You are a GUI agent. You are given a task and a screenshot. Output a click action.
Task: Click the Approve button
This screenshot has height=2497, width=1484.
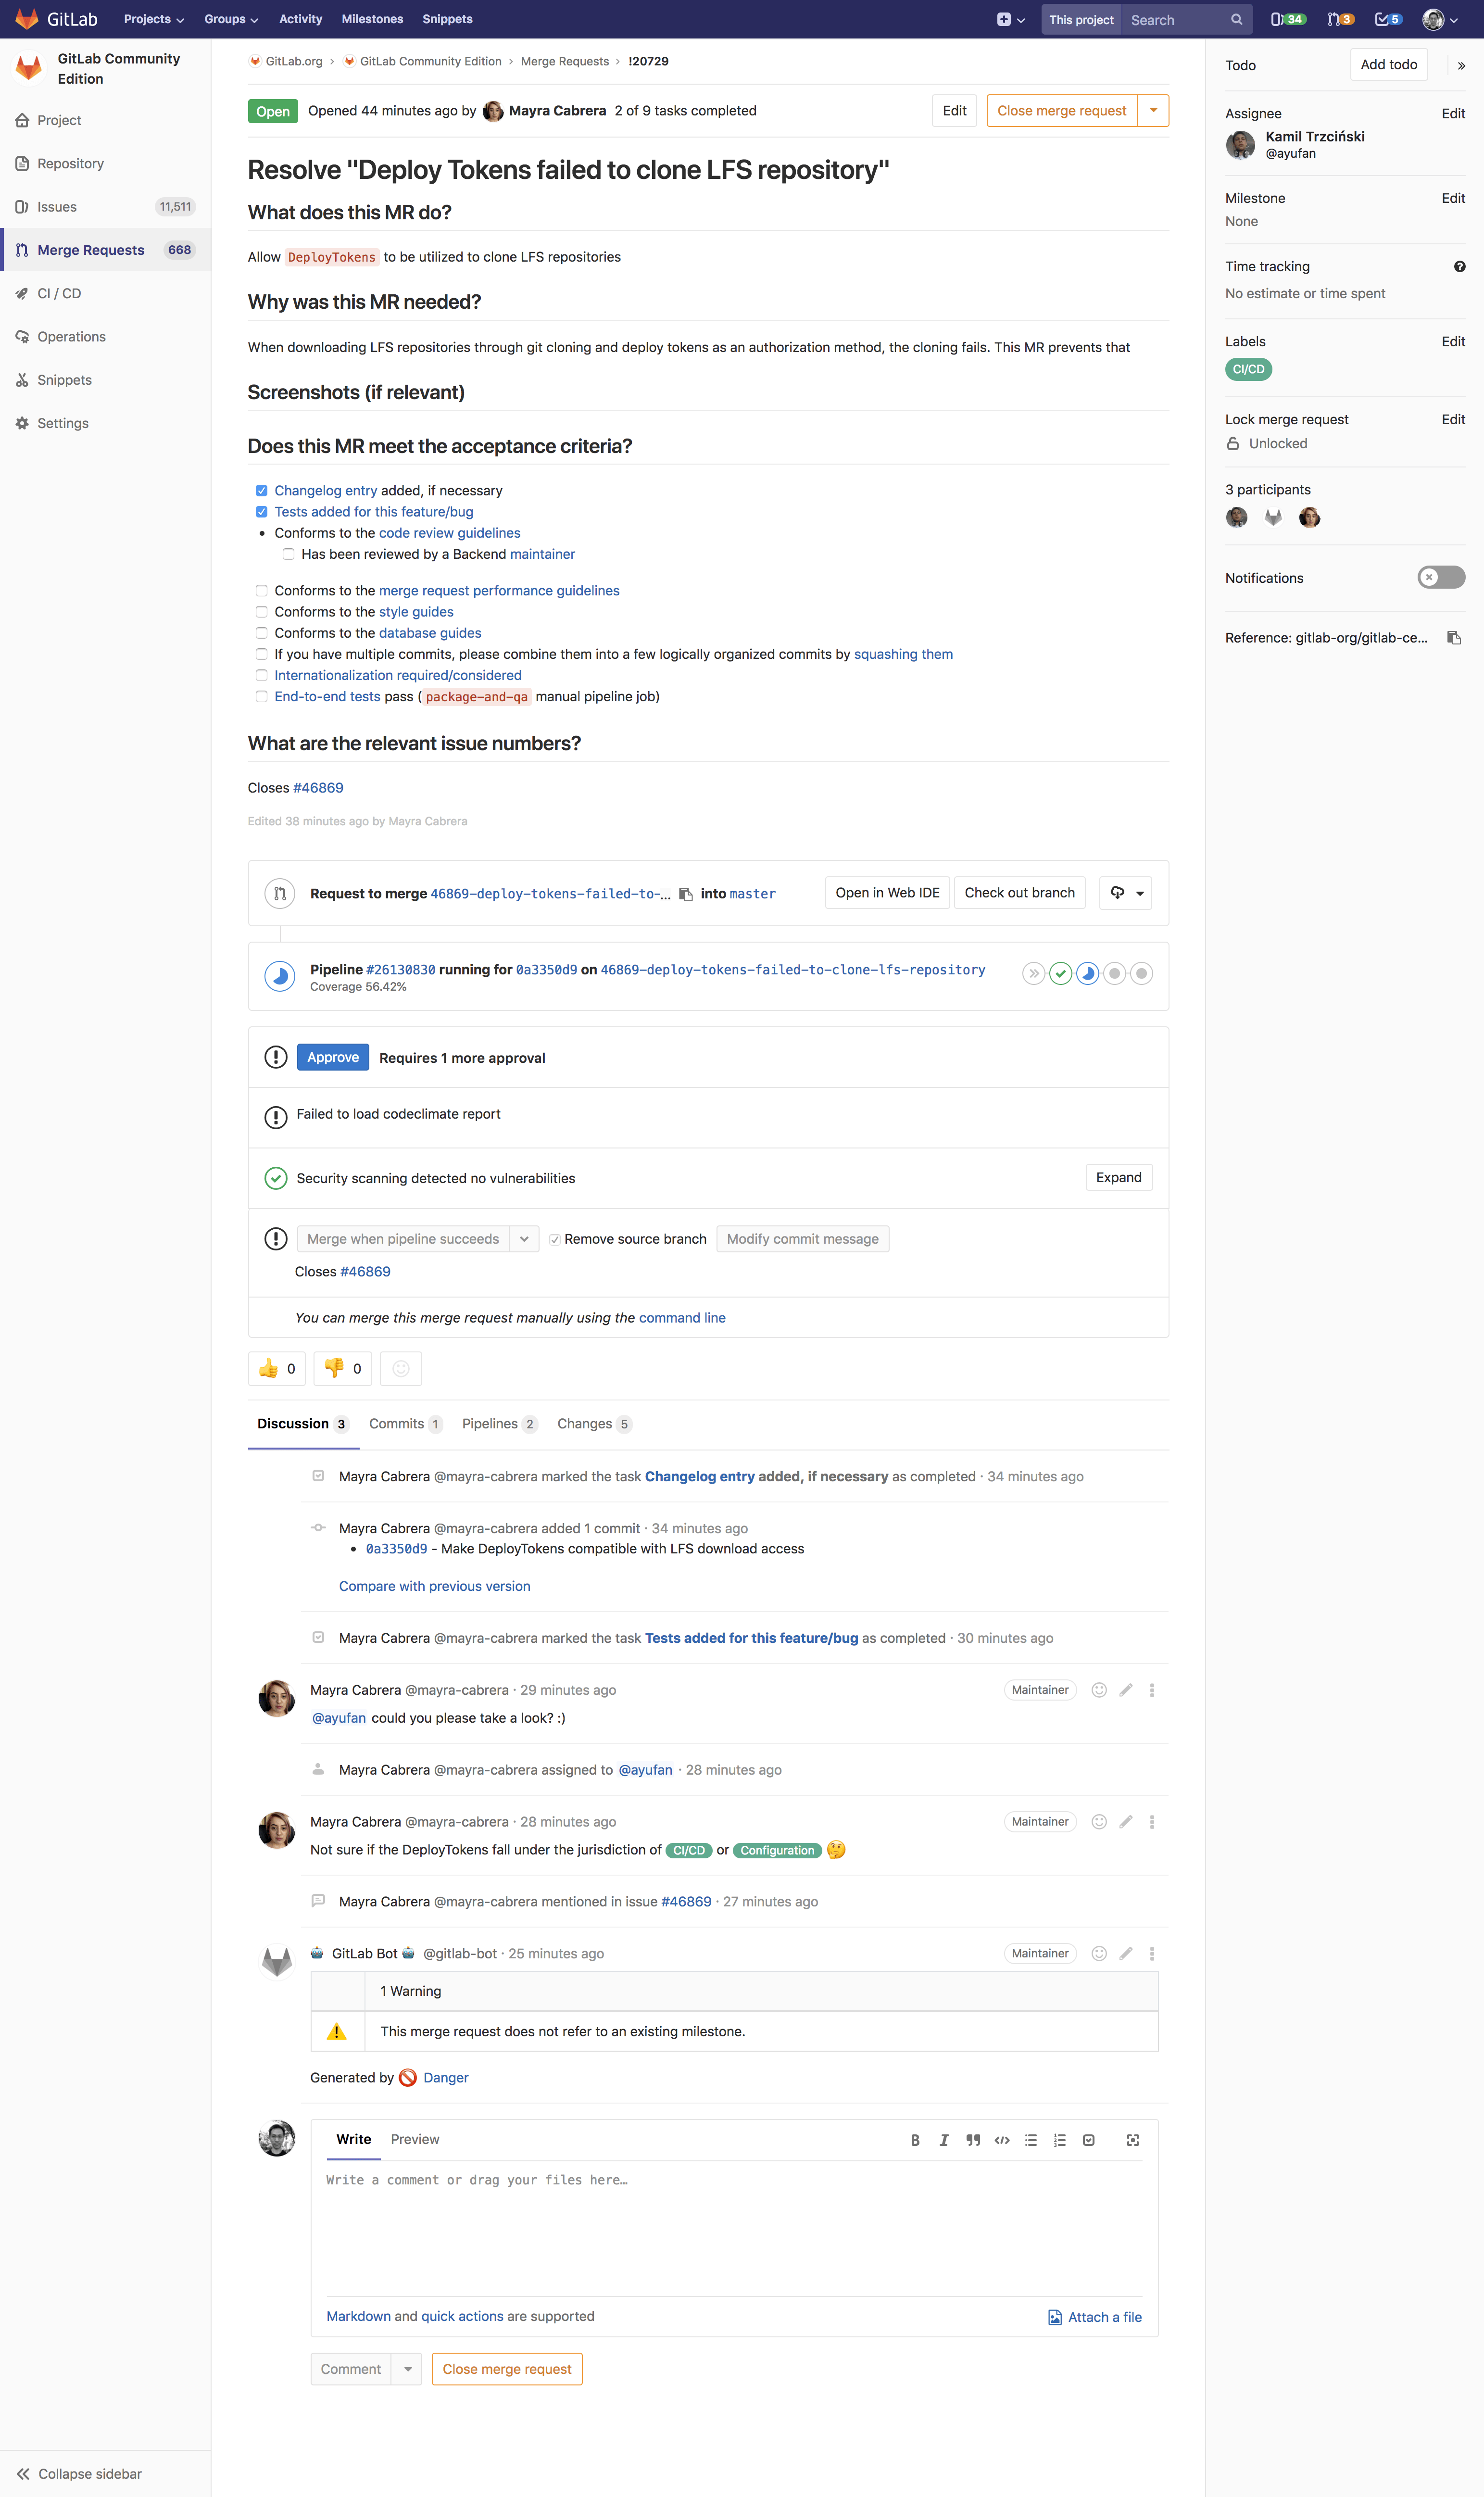[x=332, y=1056]
